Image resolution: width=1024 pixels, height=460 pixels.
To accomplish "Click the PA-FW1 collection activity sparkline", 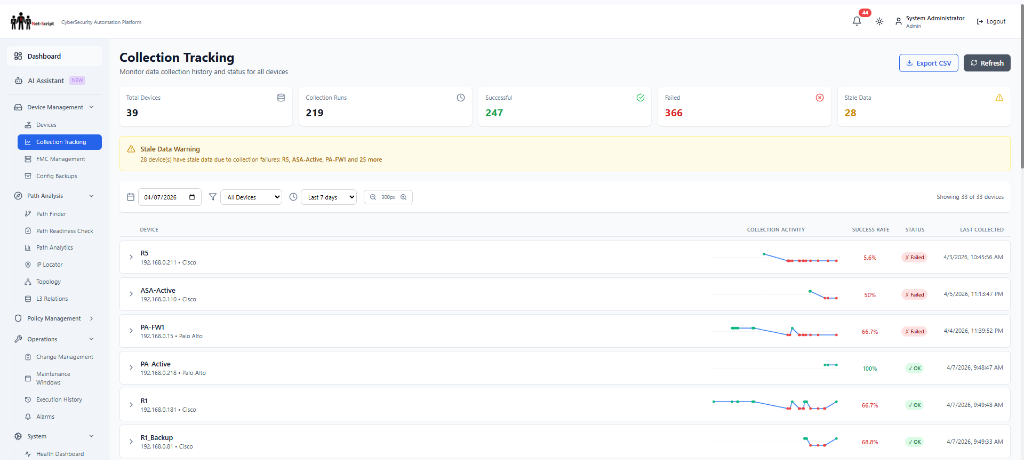I will [x=775, y=331].
